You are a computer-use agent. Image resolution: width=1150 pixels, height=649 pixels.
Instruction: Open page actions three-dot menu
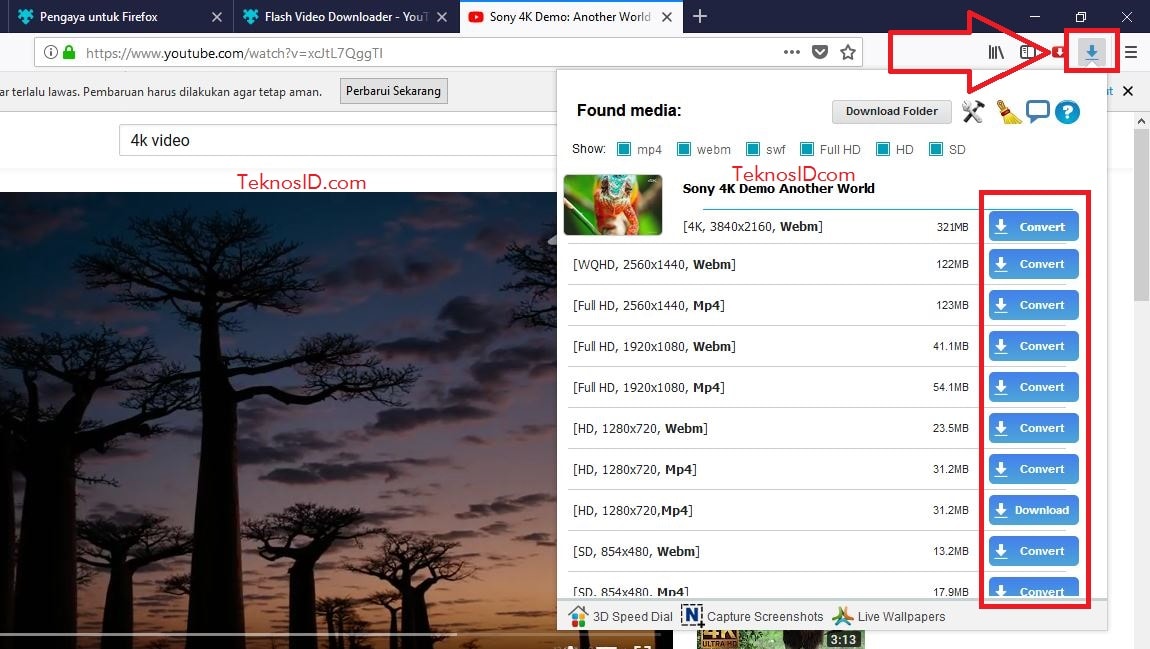(791, 52)
